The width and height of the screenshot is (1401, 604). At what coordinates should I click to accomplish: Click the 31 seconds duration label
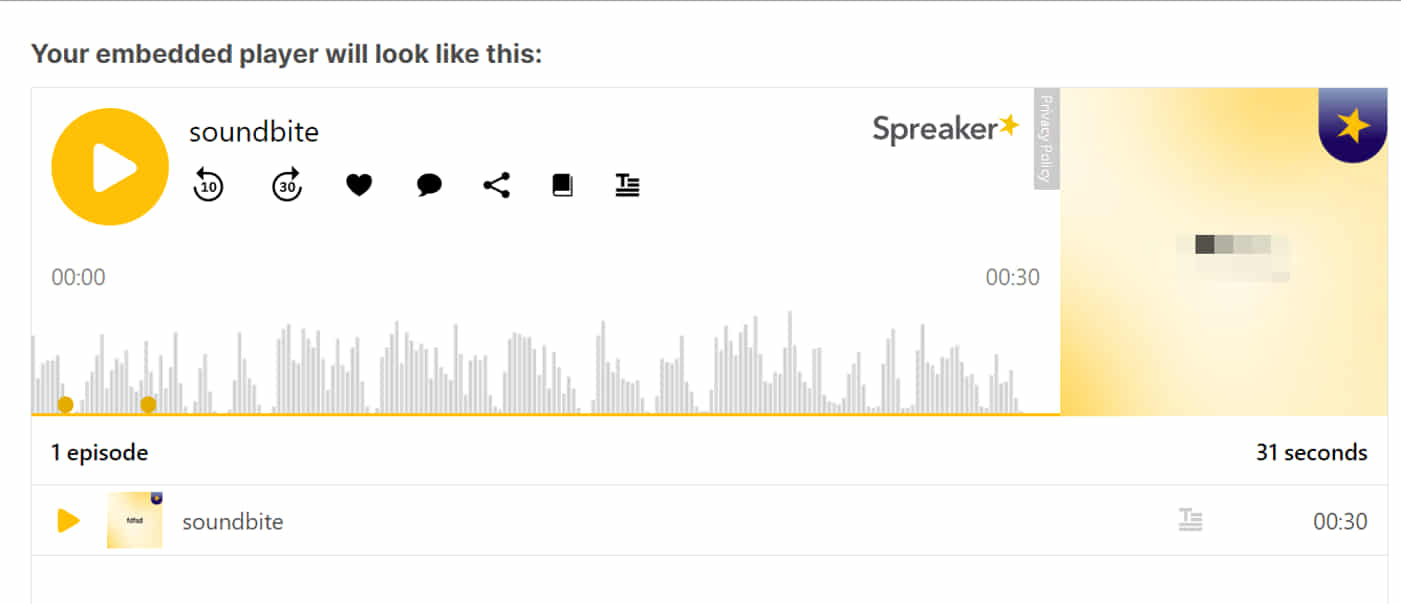coord(1311,452)
